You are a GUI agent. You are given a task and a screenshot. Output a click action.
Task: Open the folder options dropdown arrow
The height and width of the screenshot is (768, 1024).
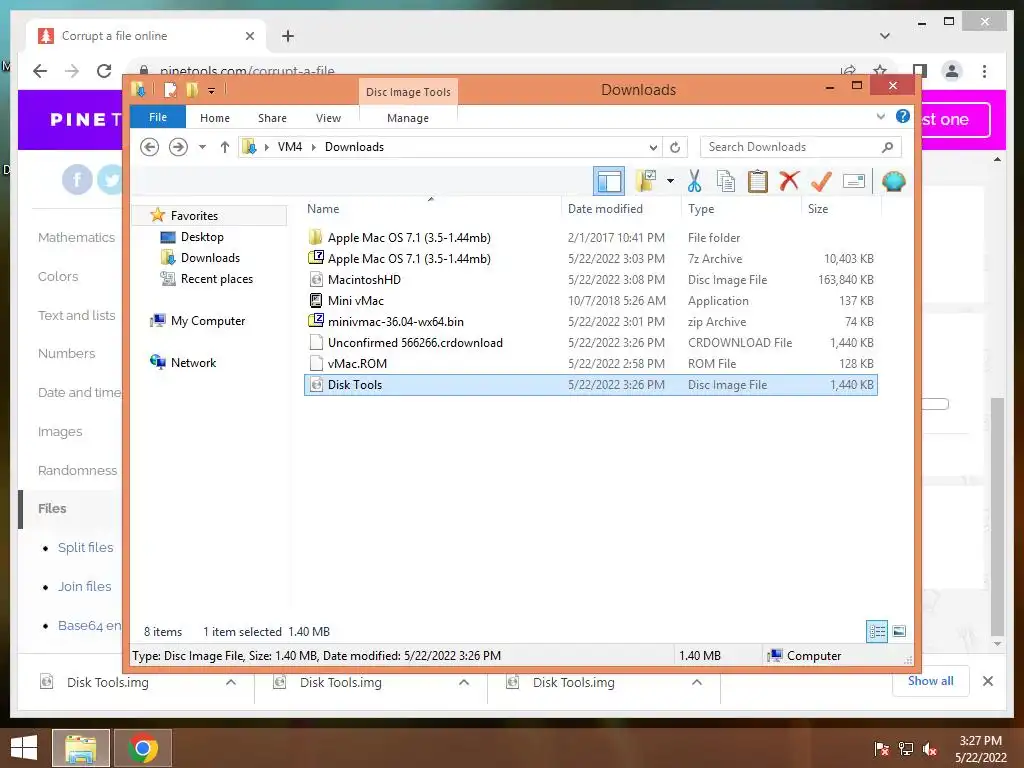click(x=670, y=181)
